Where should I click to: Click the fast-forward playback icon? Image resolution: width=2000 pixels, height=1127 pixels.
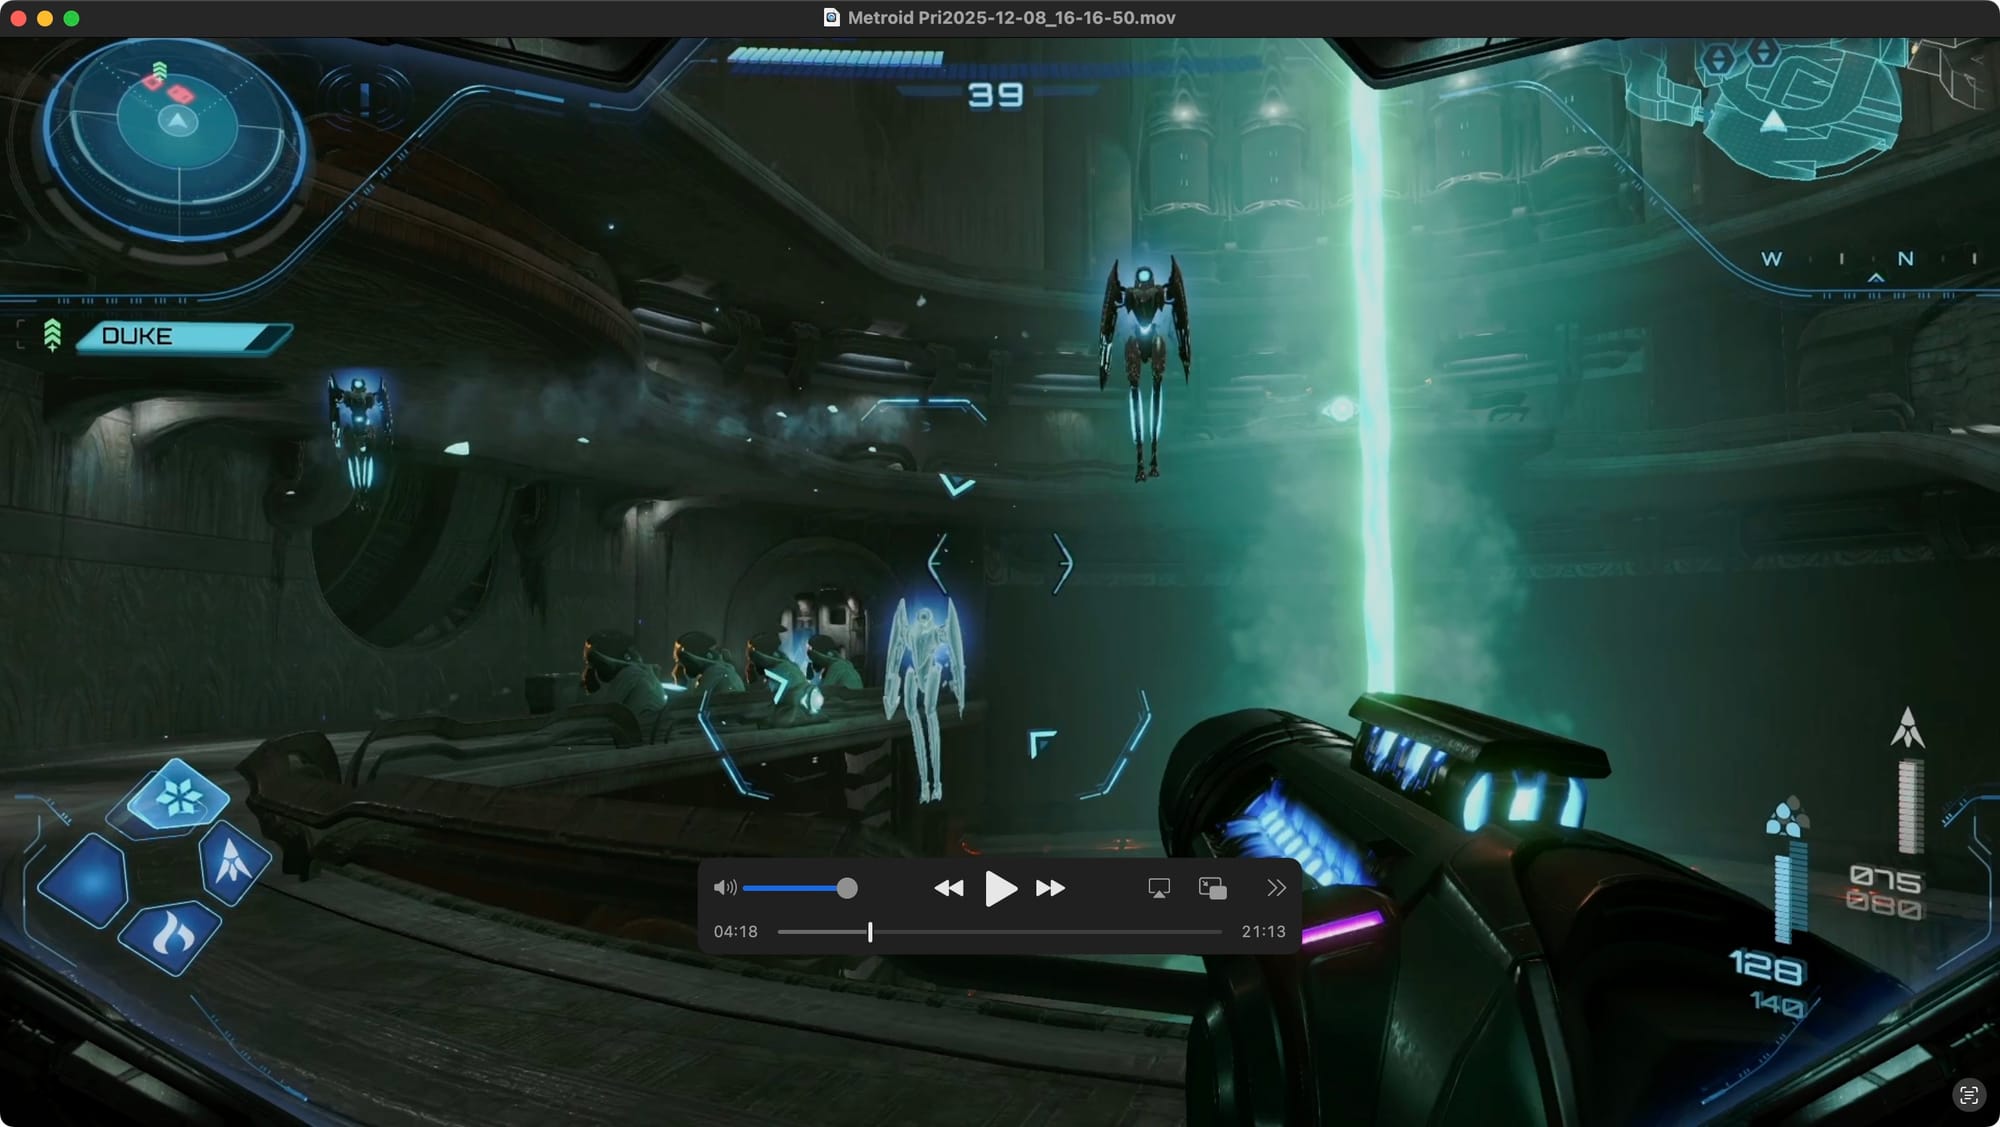[x=1050, y=888]
